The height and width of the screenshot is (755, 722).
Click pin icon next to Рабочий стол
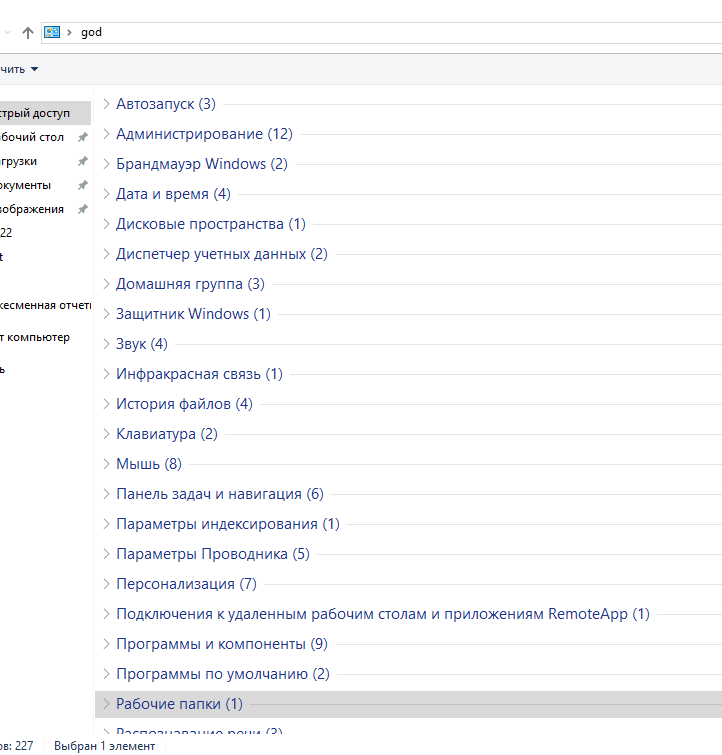pos(83,137)
